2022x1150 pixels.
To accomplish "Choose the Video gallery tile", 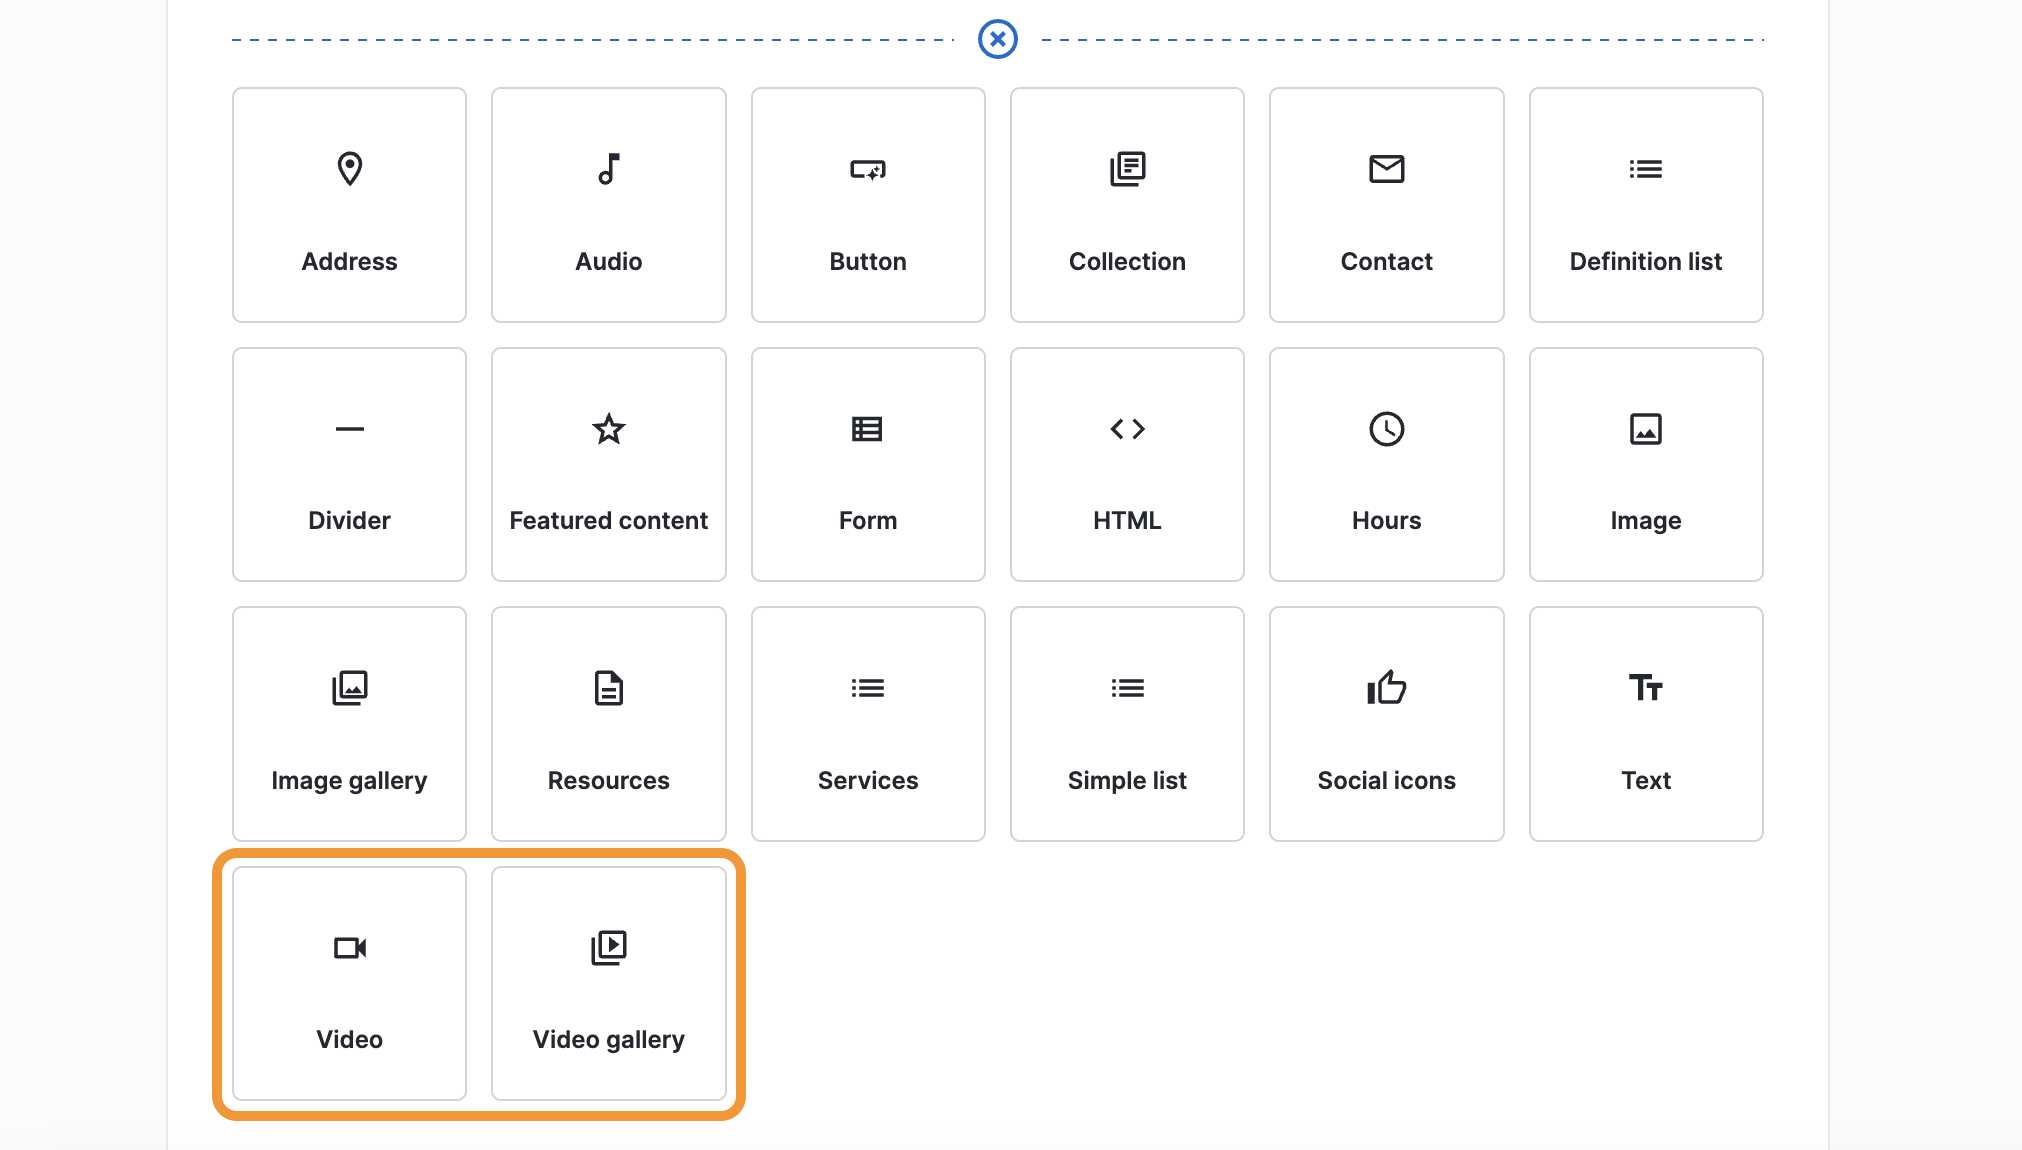I will point(608,983).
